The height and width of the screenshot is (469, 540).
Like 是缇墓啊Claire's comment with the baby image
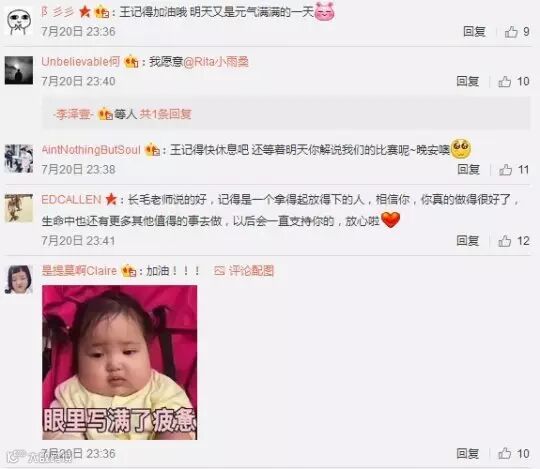click(513, 454)
